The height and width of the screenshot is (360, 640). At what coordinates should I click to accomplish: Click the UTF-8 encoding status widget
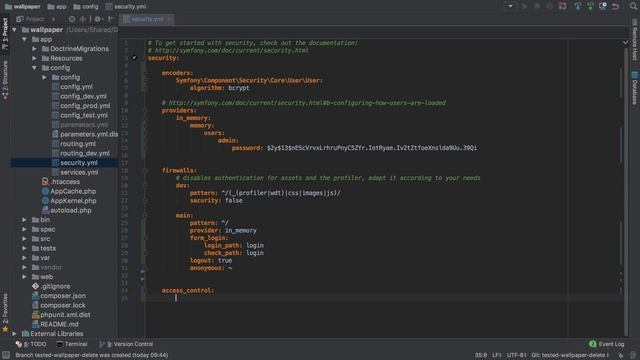[x=516, y=355]
